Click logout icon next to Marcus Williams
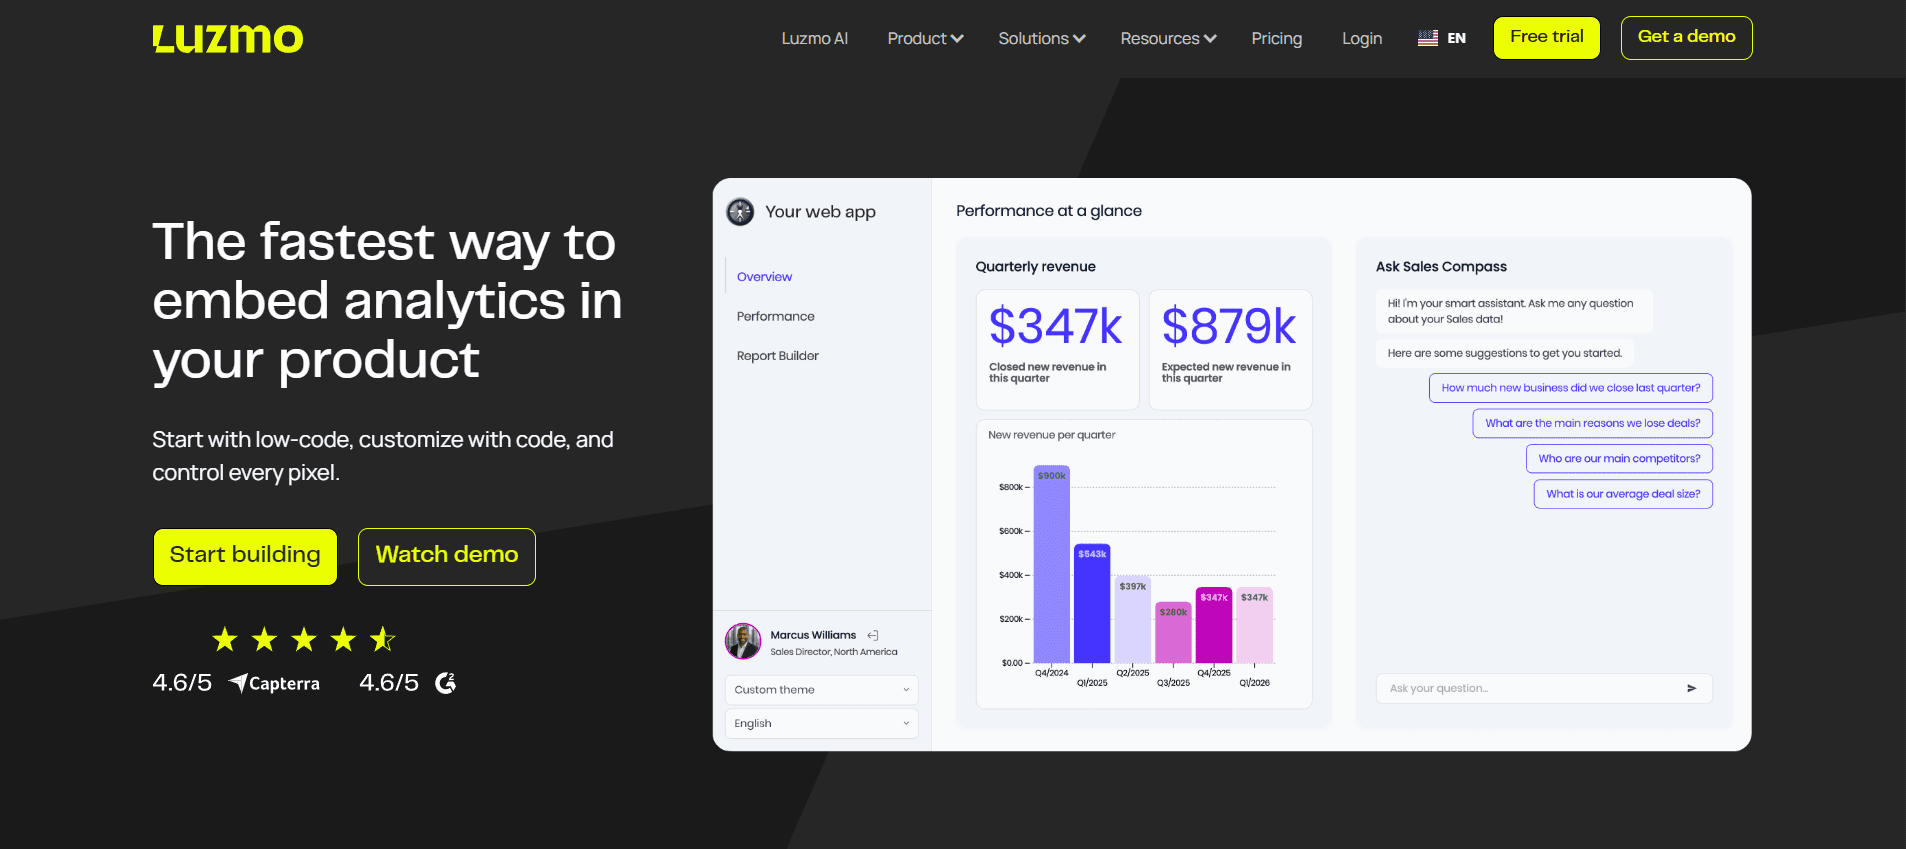This screenshot has height=849, width=1906. pos(873,635)
